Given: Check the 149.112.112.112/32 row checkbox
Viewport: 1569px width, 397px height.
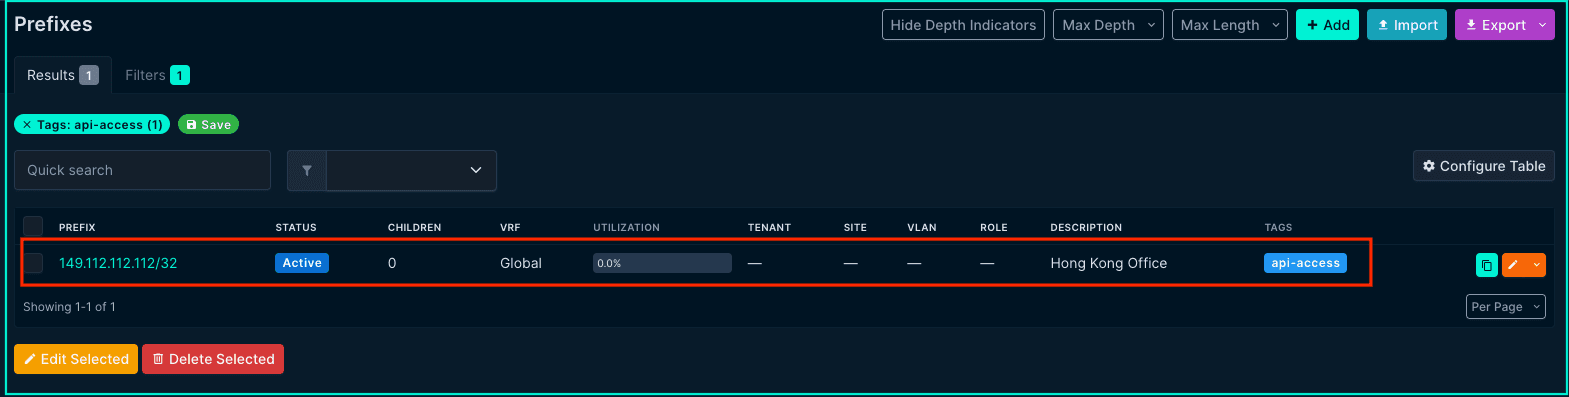Looking at the screenshot, I should point(34,263).
